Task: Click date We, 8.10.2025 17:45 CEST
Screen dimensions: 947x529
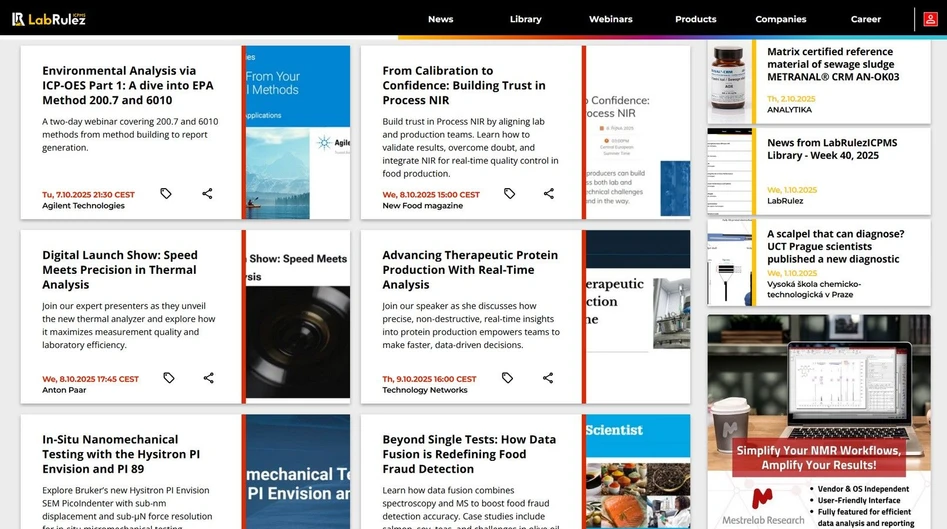Action: (x=90, y=379)
